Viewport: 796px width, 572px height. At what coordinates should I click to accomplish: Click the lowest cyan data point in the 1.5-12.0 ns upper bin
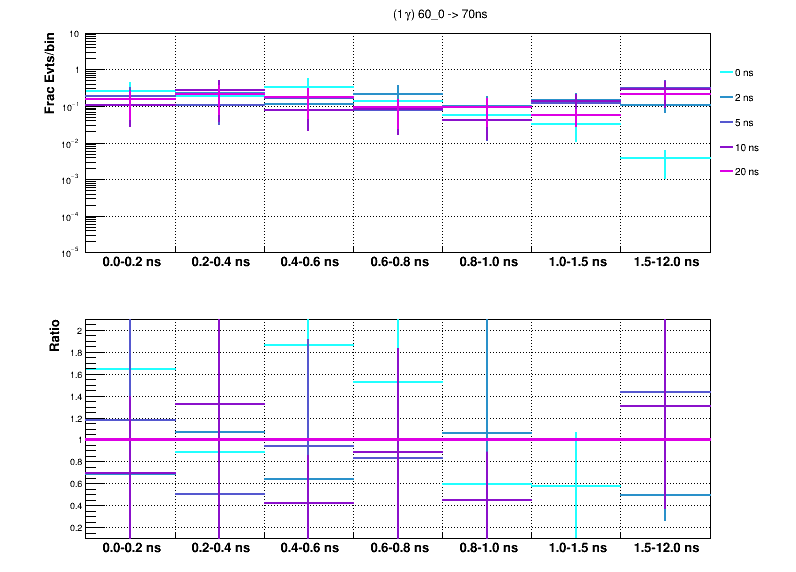pyautogui.click(x=665, y=158)
